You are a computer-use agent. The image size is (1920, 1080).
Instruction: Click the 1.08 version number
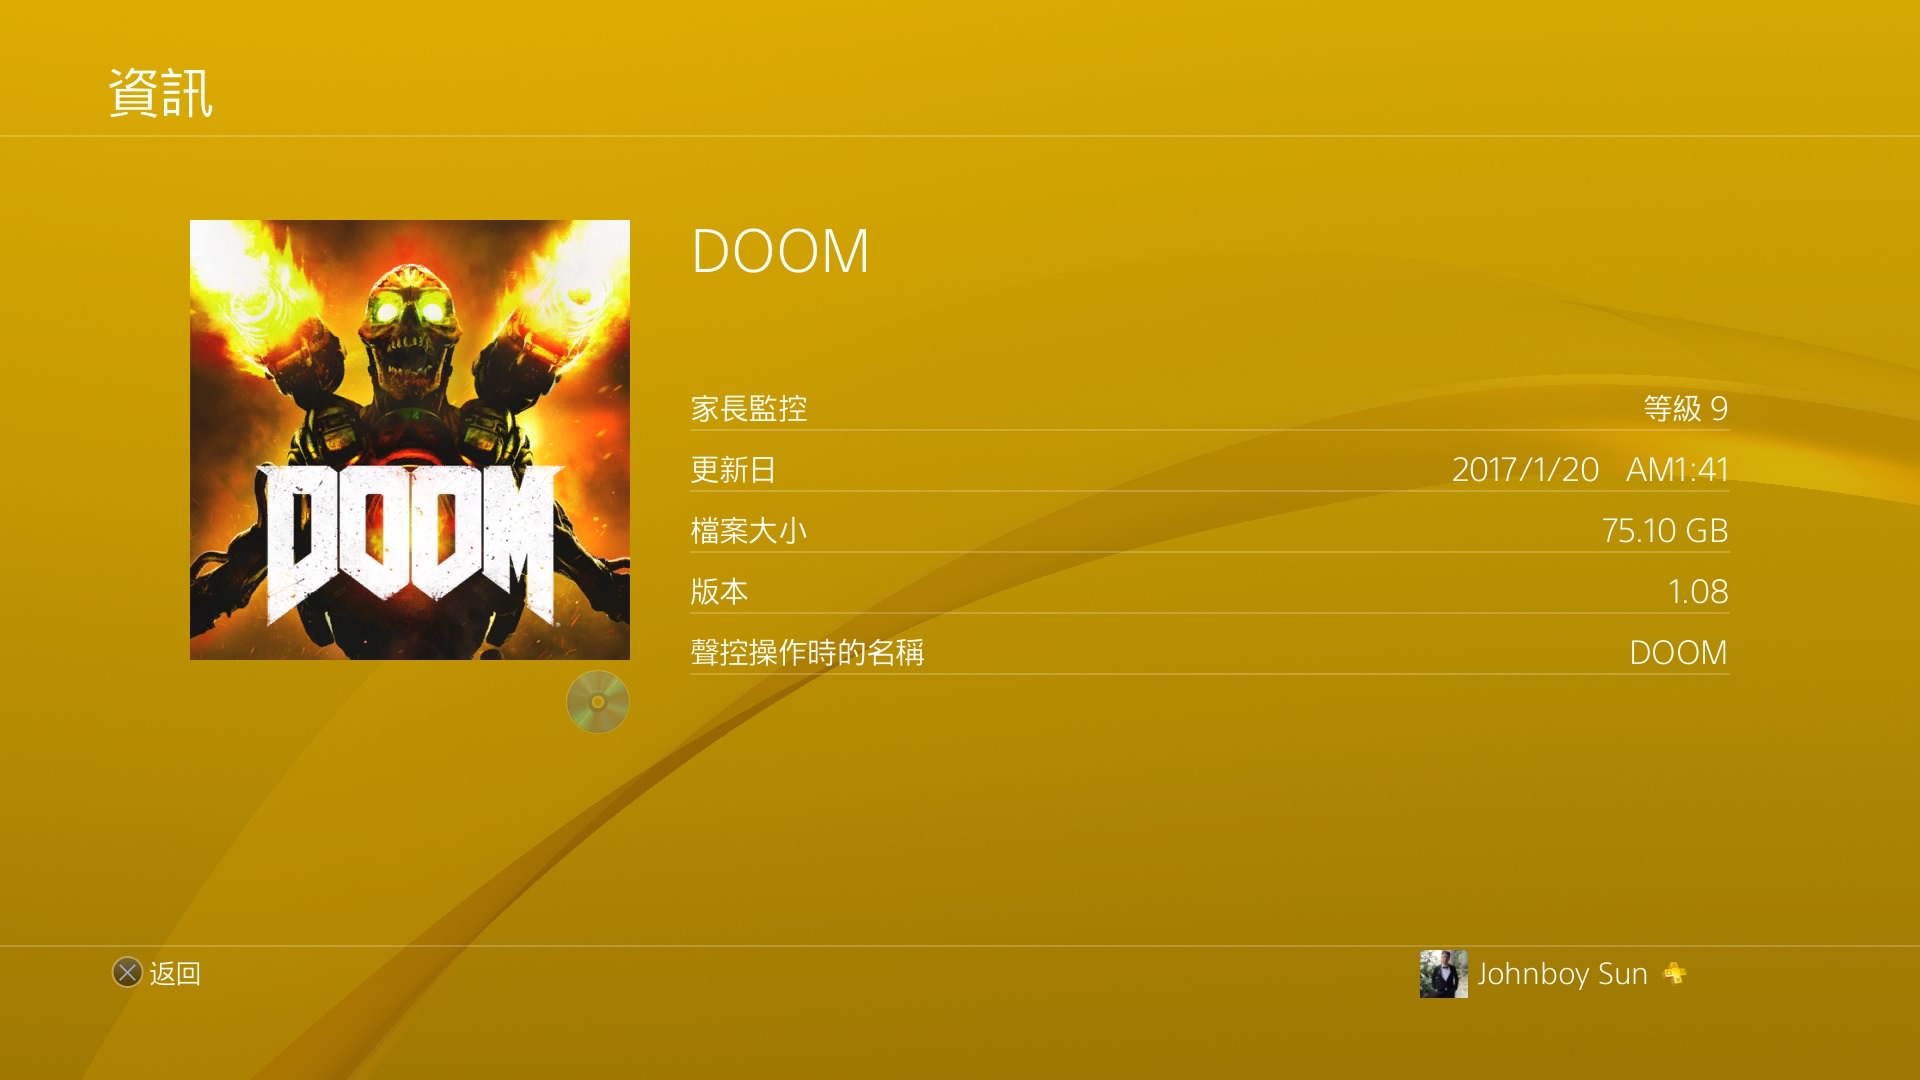[x=1697, y=591]
